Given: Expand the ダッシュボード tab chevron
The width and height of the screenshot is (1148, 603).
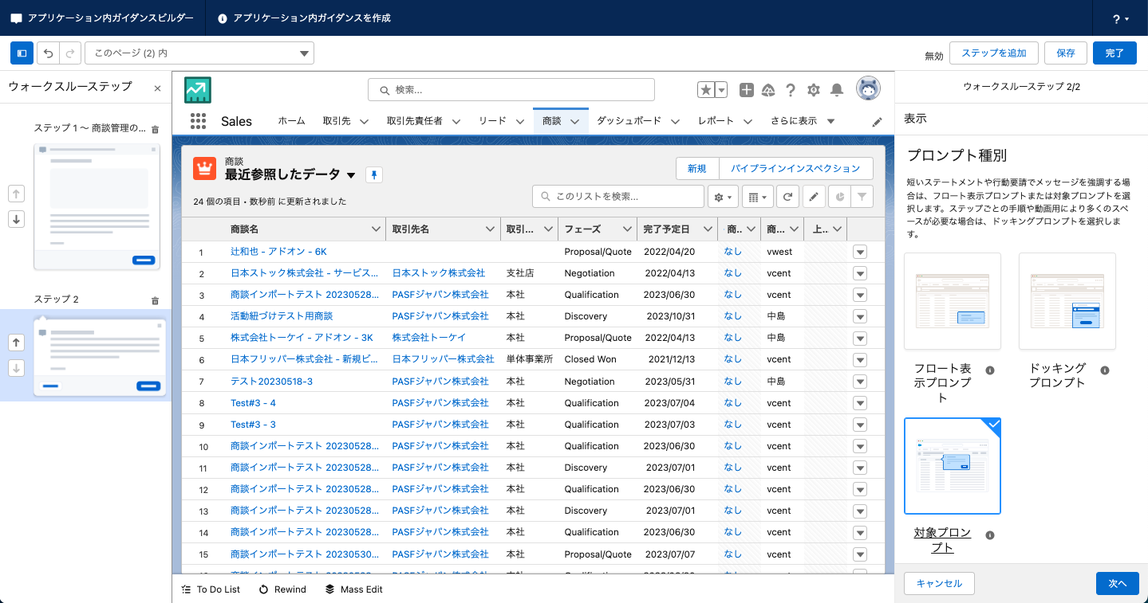Looking at the screenshot, I should click(x=675, y=121).
